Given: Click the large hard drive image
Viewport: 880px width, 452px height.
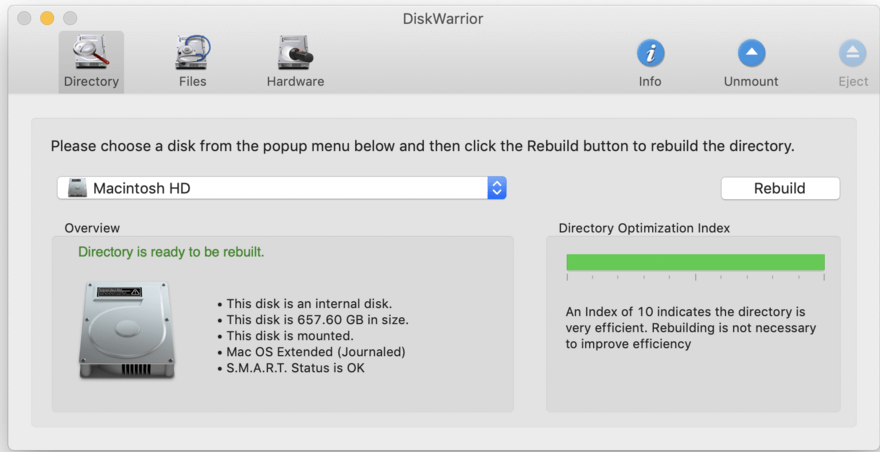Looking at the screenshot, I should (x=126, y=329).
